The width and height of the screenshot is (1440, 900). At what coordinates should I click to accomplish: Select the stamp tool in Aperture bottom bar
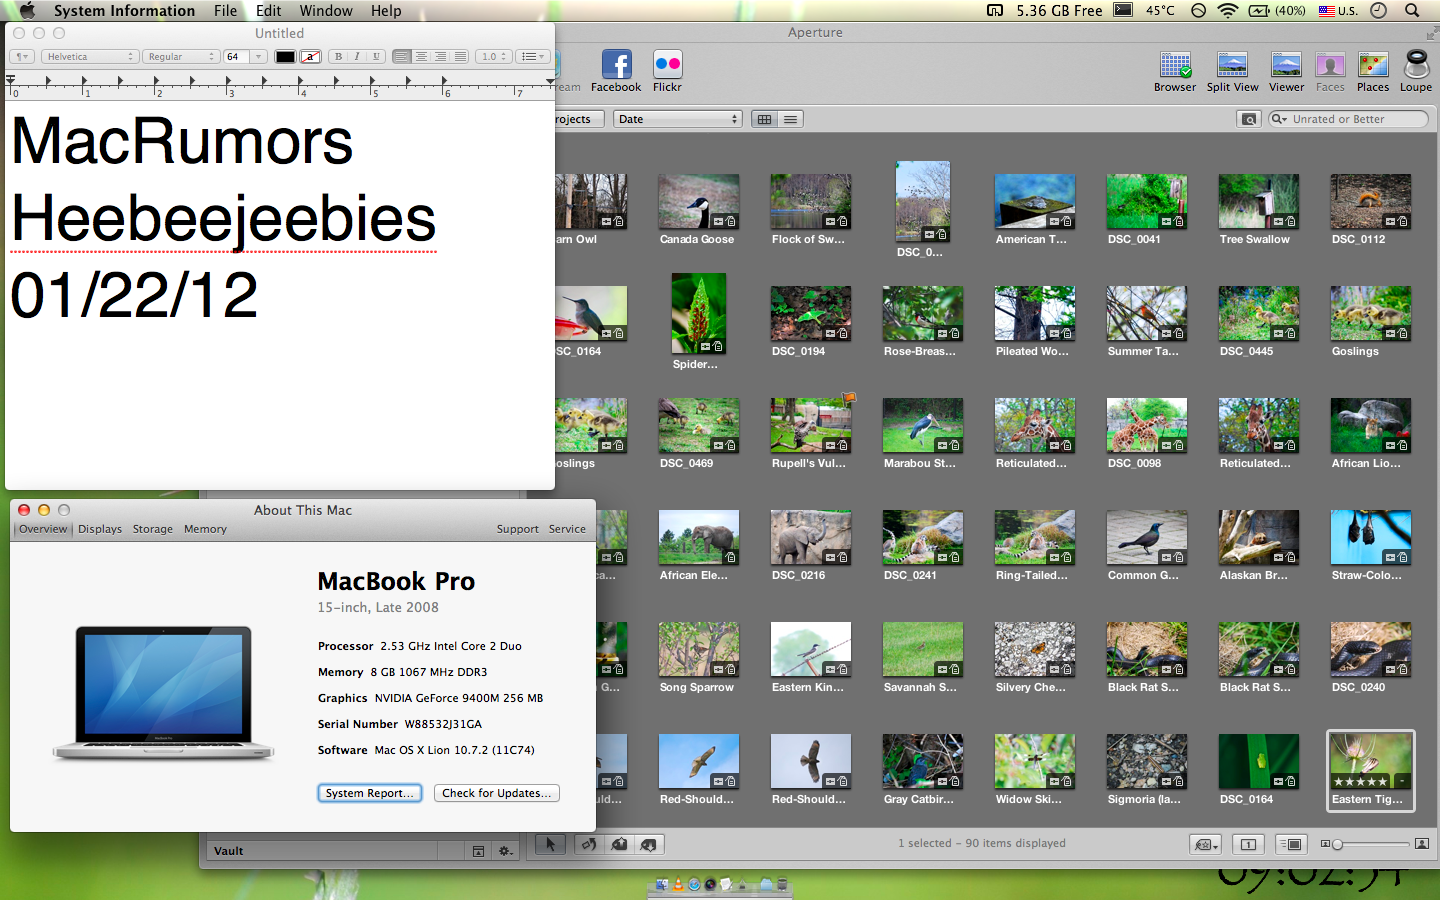(x=650, y=844)
